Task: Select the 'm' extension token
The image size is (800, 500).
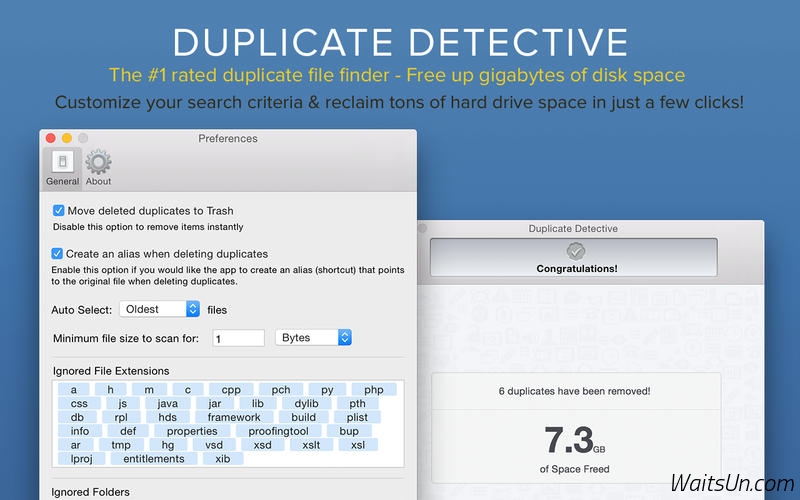Action: [149, 390]
